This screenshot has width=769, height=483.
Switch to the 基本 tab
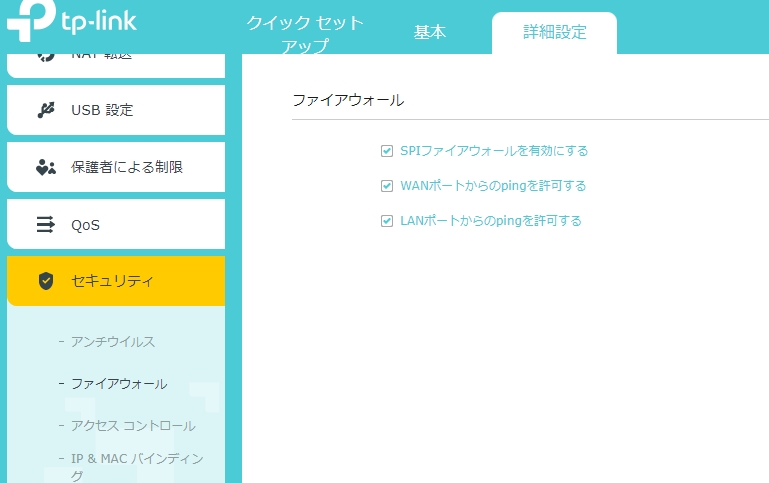pyautogui.click(x=430, y=32)
